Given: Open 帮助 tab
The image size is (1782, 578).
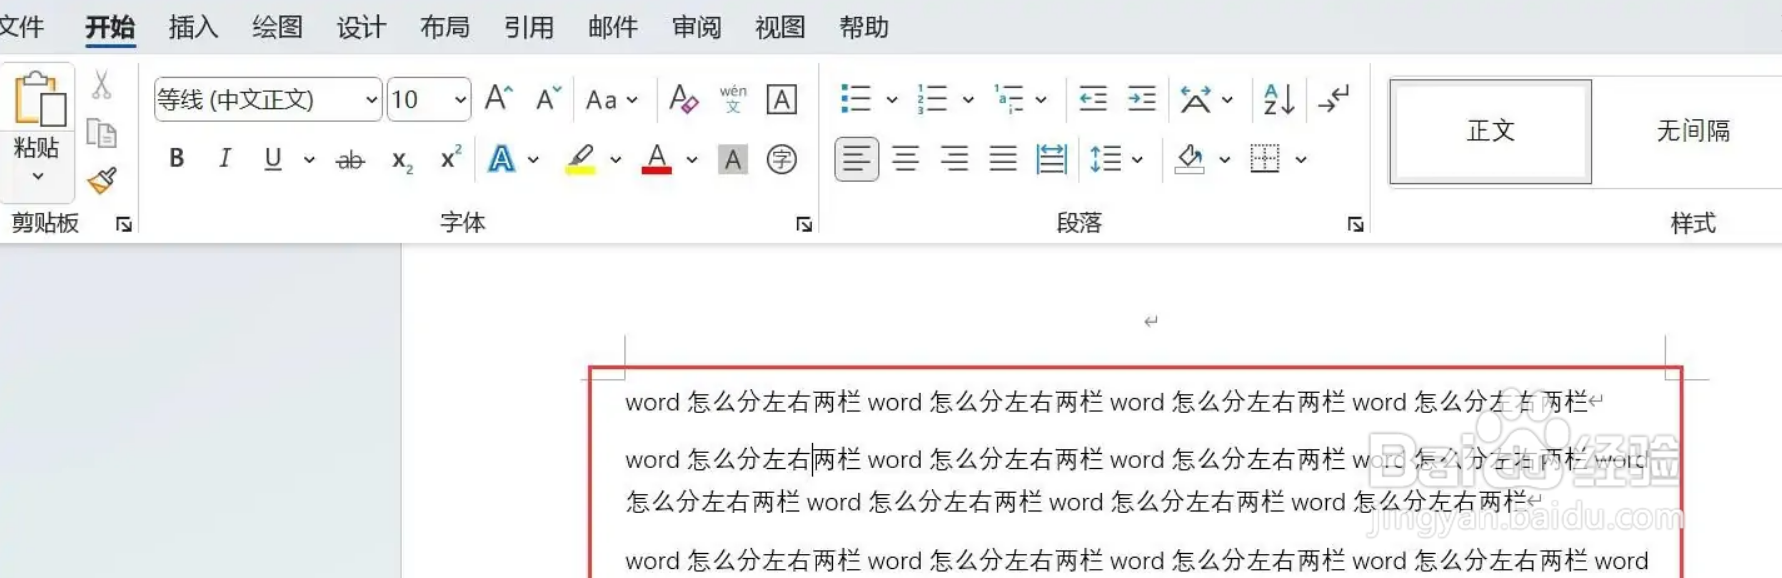Looking at the screenshot, I should 864,27.
